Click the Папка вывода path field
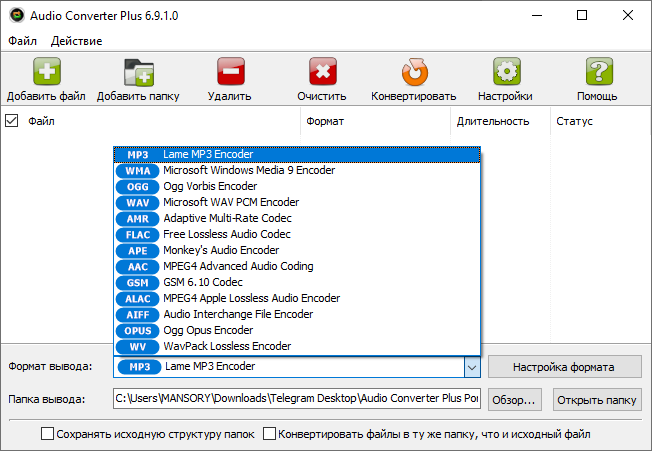652x451 pixels. [x=297, y=399]
